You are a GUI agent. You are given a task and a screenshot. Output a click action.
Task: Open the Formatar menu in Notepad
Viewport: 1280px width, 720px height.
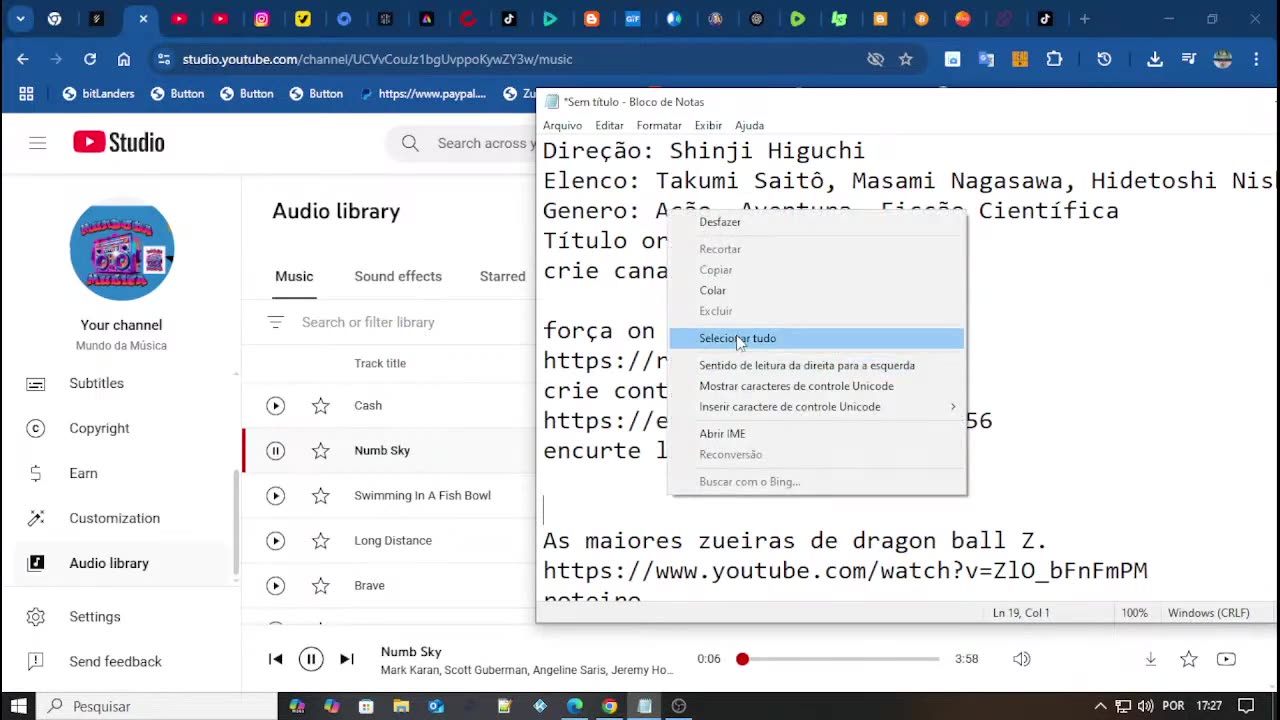[659, 125]
